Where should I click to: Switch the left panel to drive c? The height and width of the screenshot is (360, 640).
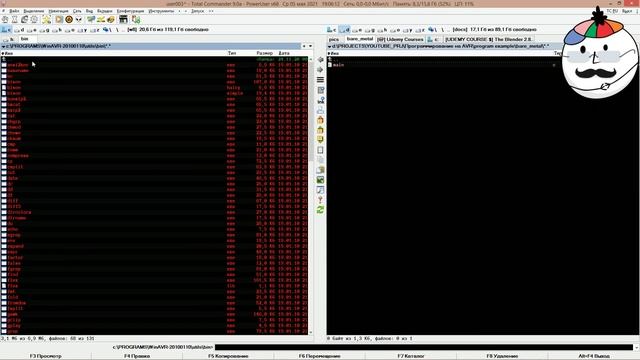click(7, 30)
